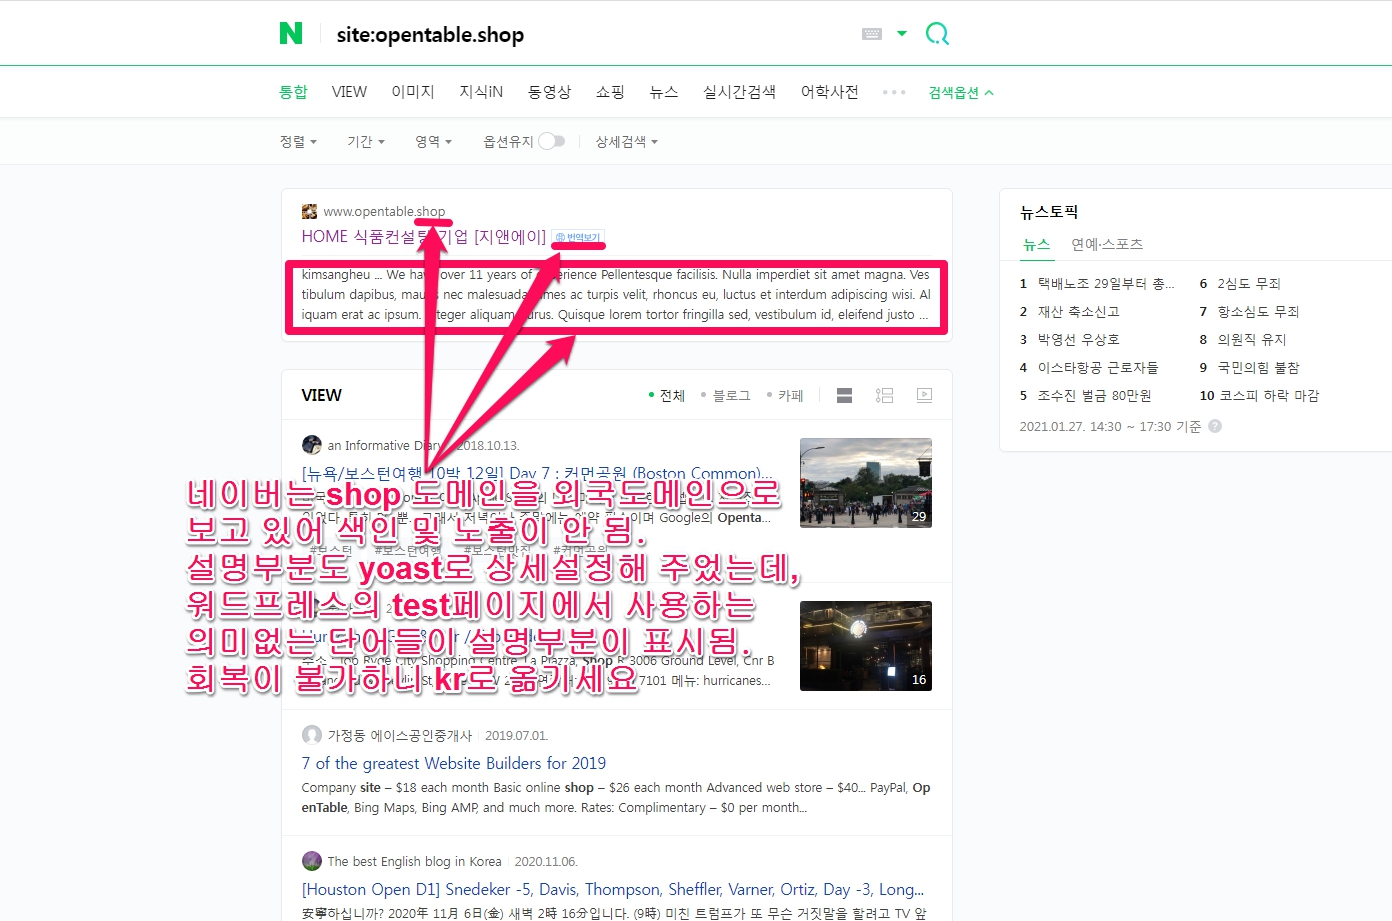The height and width of the screenshot is (921, 1392).
Task: Open news topic 2심도 무죄
Action: (1249, 284)
